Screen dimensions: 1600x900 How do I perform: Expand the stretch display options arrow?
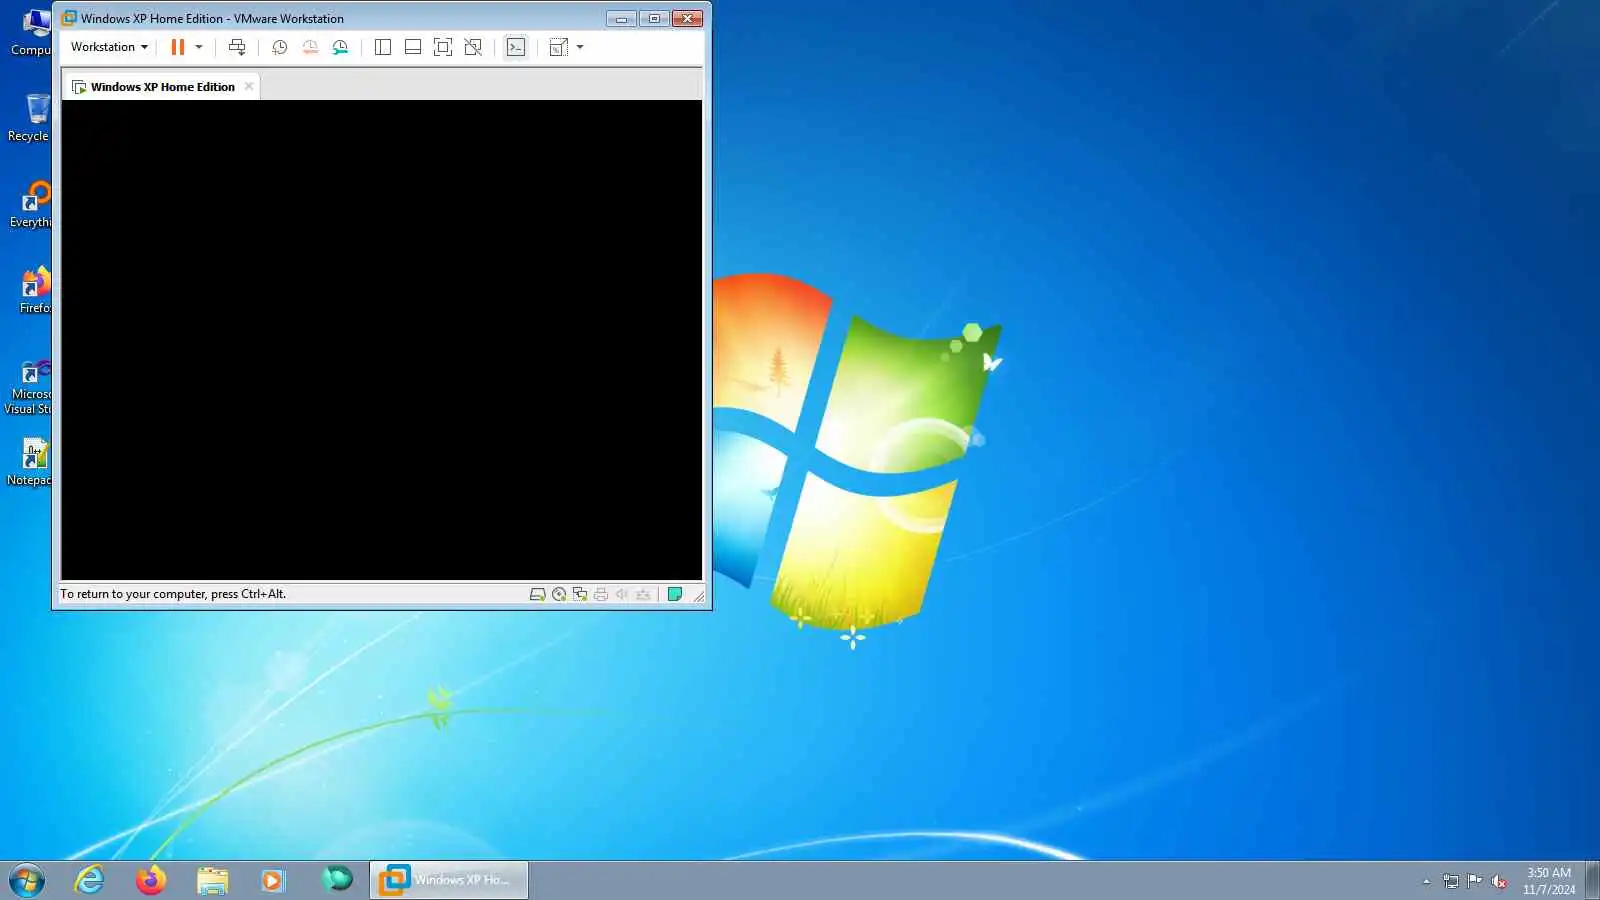coord(580,47)
